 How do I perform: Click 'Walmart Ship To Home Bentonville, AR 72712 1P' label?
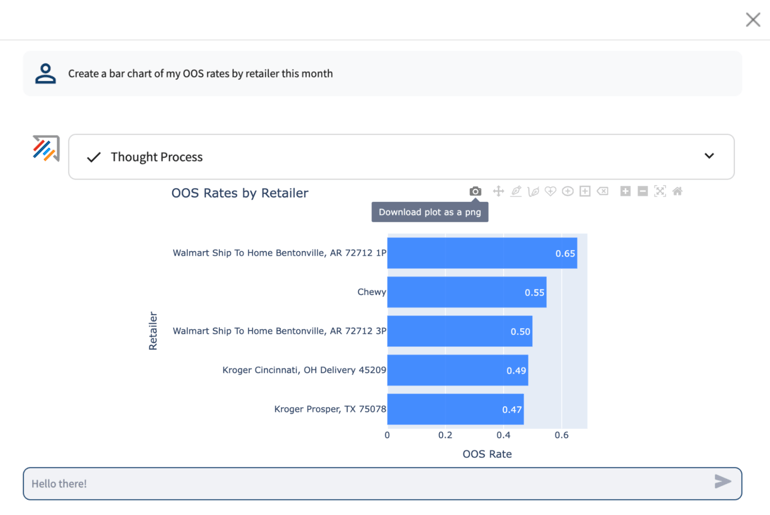click(x=279, y=253)
